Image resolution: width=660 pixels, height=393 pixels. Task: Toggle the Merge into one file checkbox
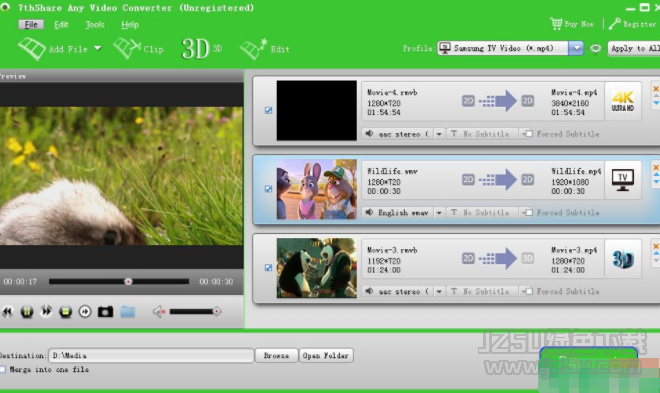3,369
